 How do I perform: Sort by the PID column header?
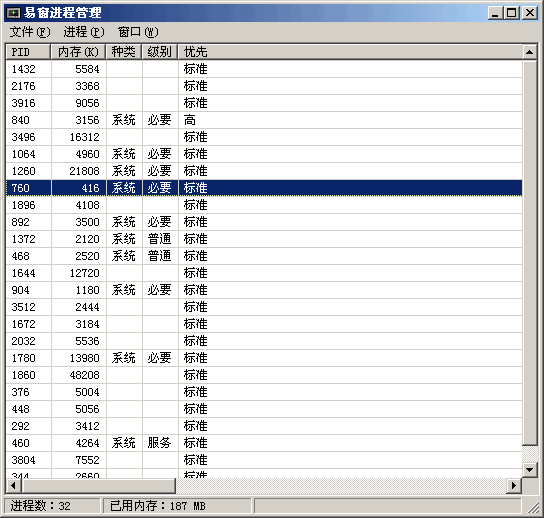pos(28,52)
